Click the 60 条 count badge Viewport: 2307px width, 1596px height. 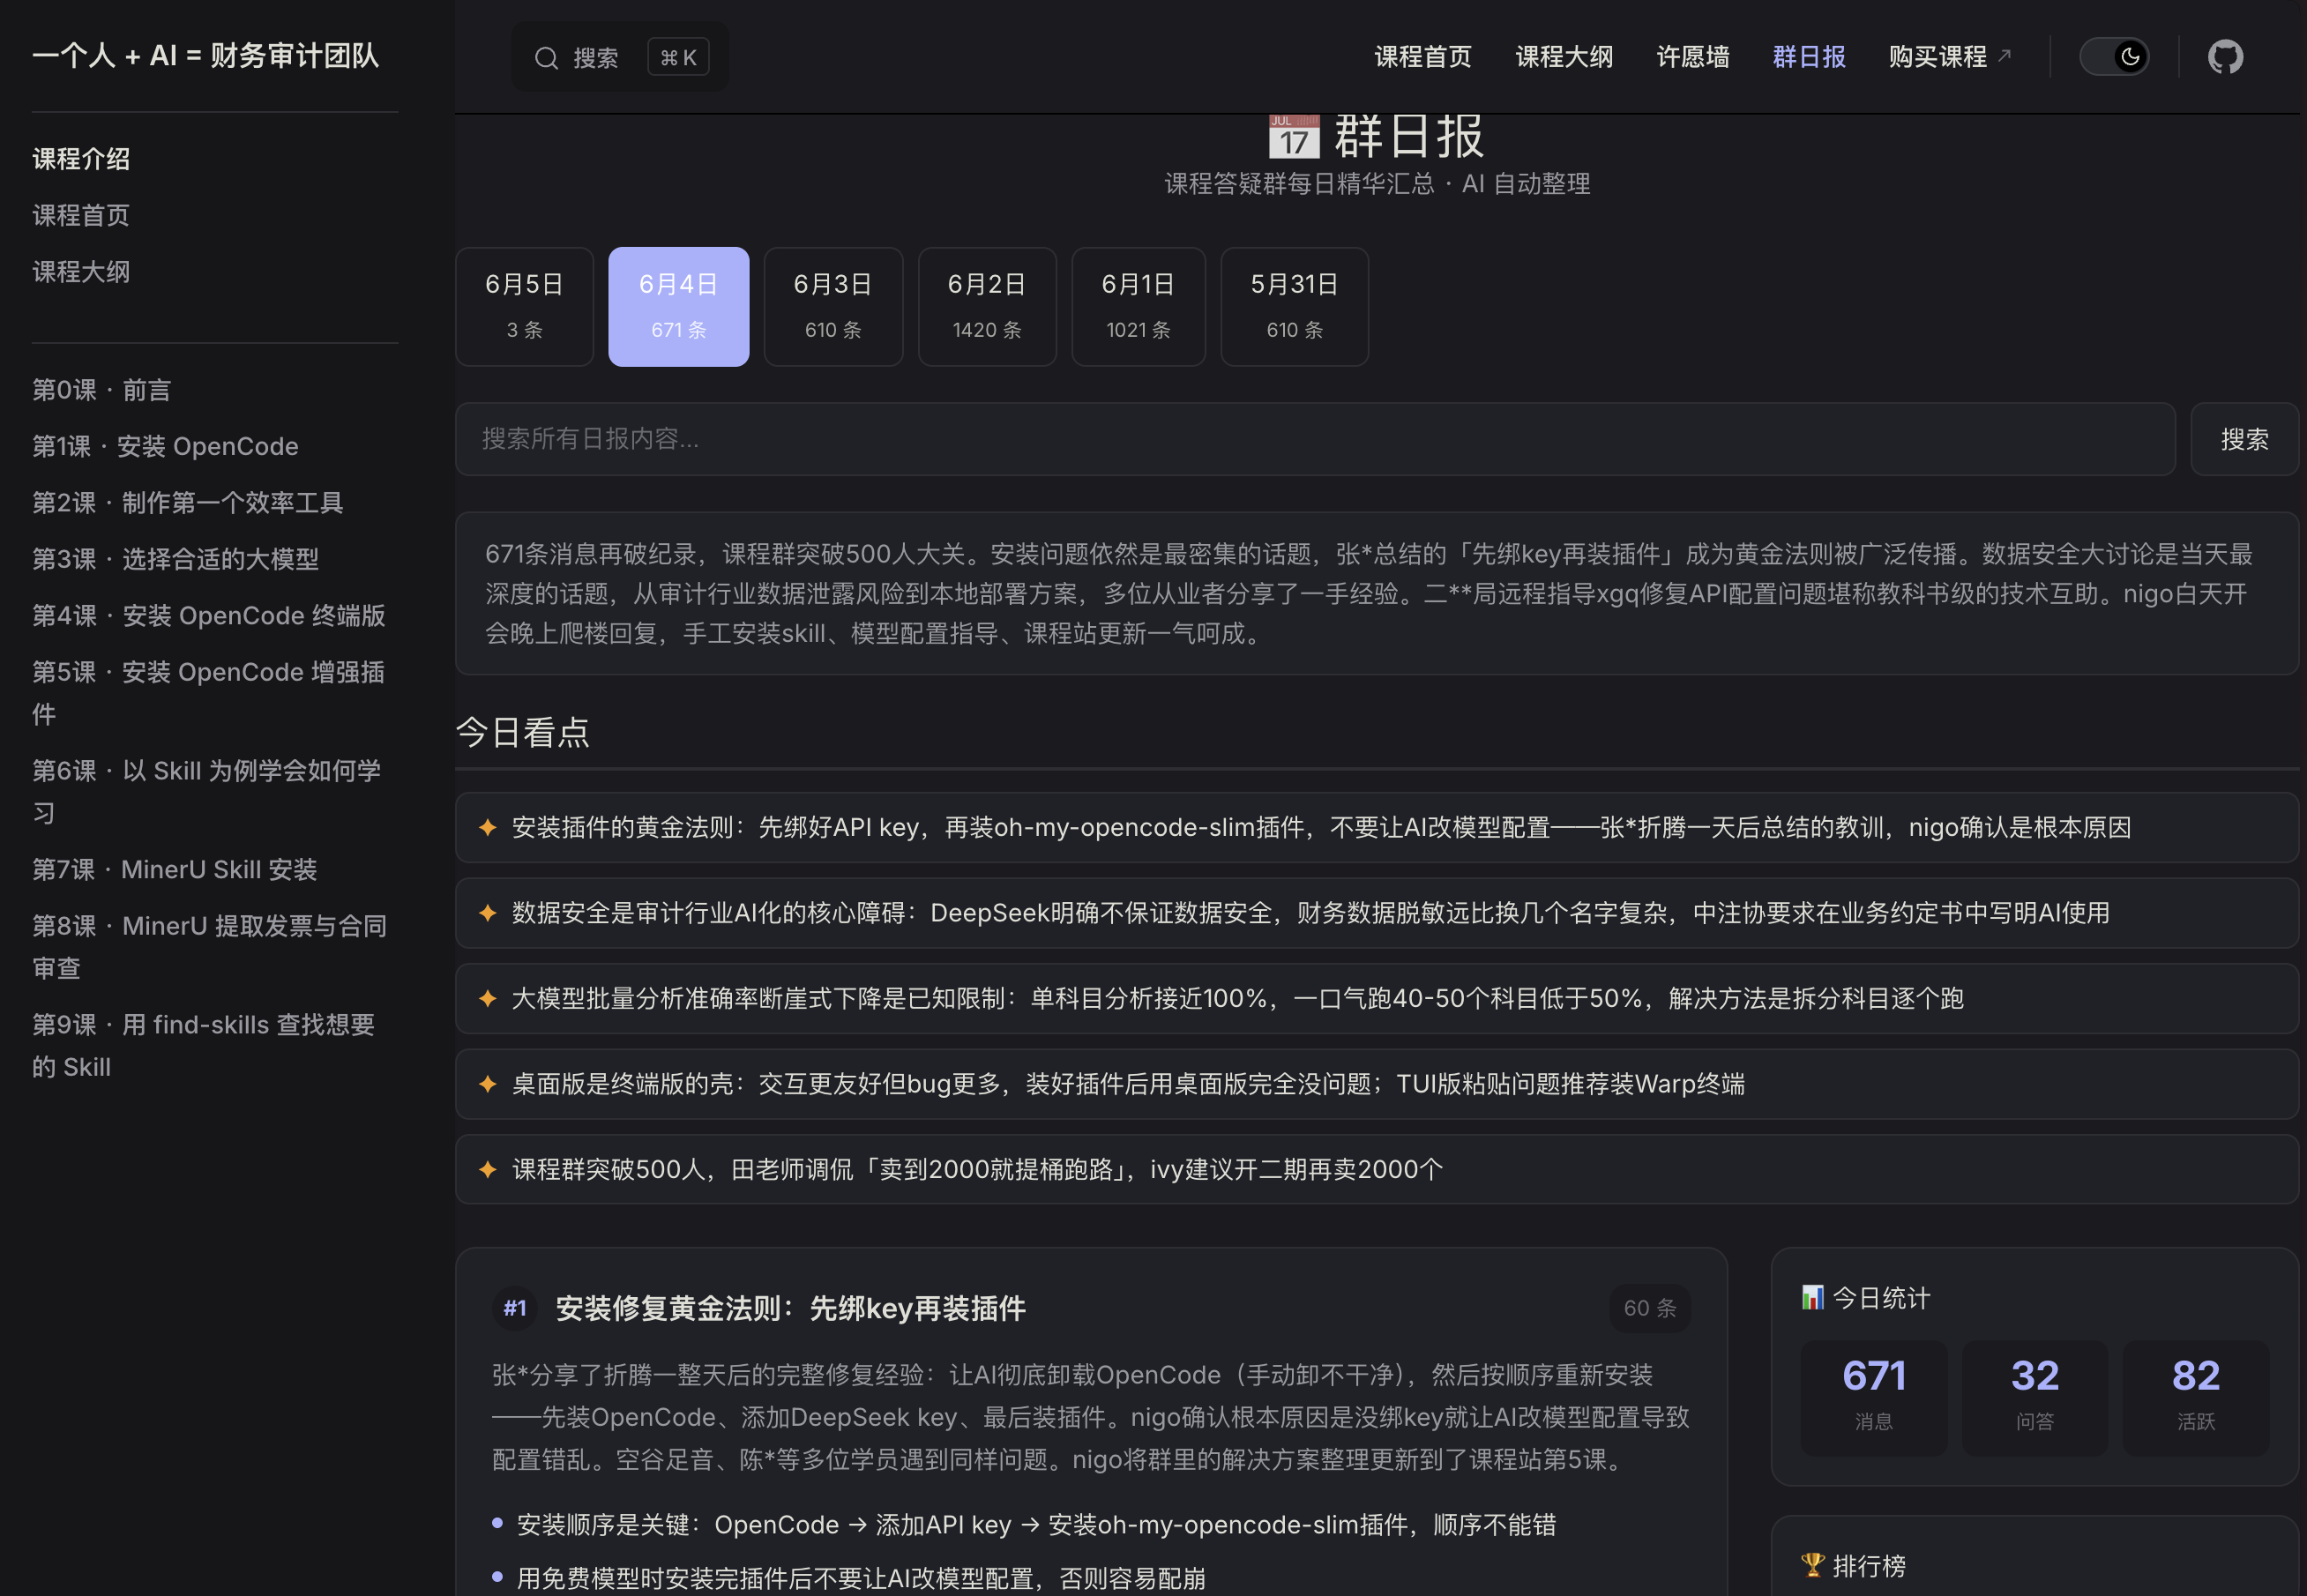pos(1650,1308)
